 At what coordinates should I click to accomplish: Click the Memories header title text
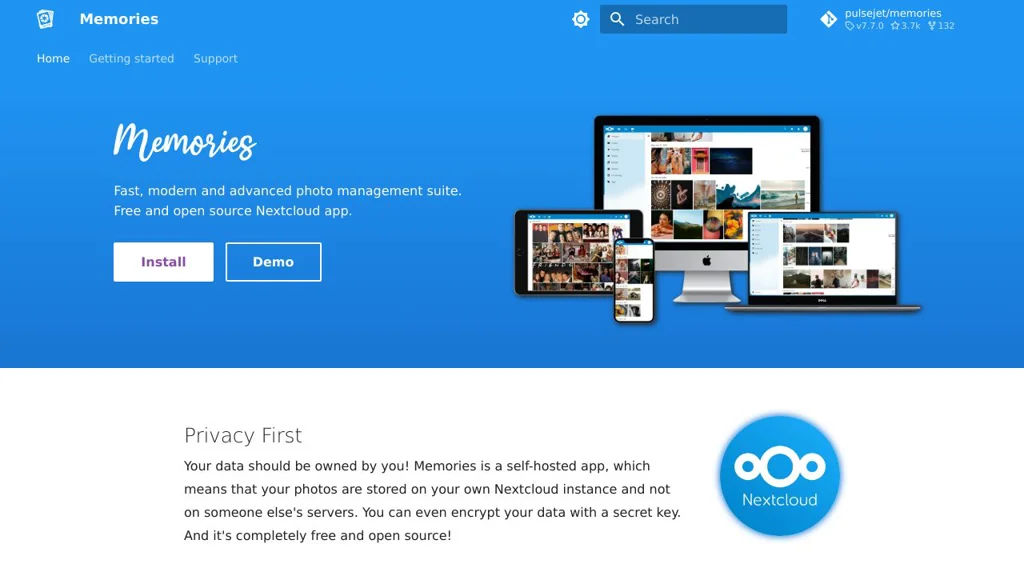(119, 19)
